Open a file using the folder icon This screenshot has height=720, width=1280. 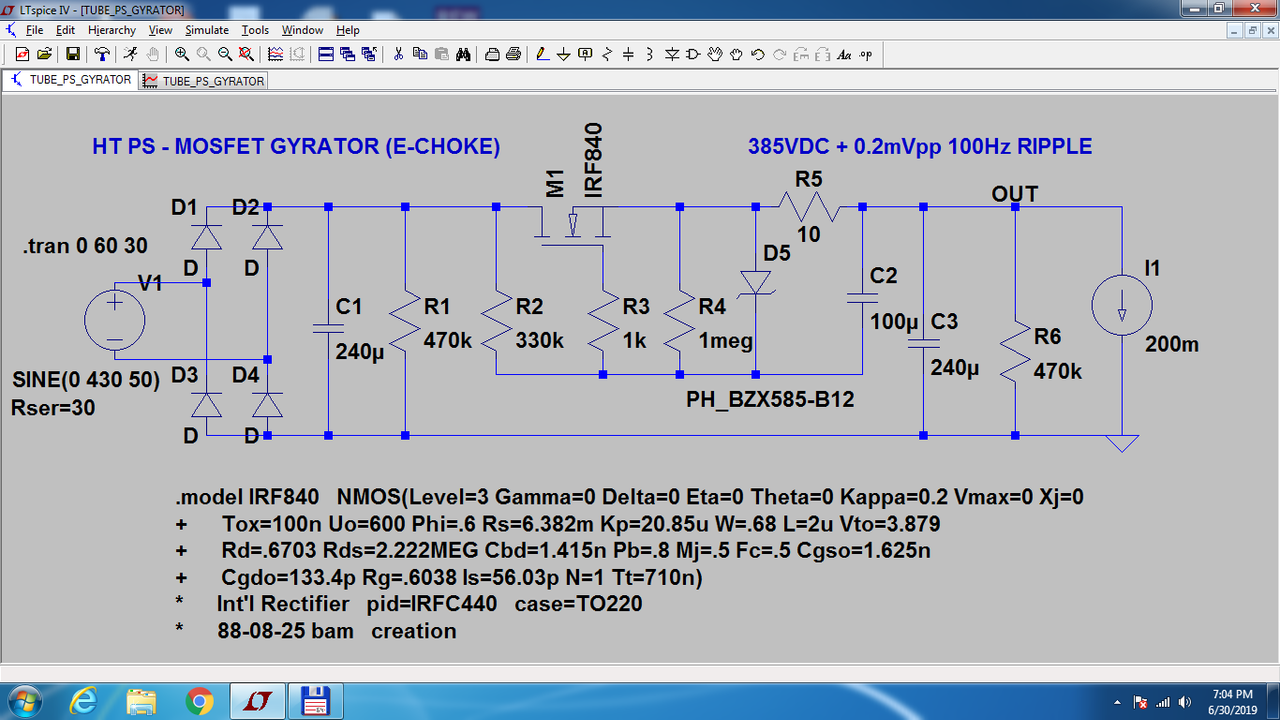pos(44,54)
